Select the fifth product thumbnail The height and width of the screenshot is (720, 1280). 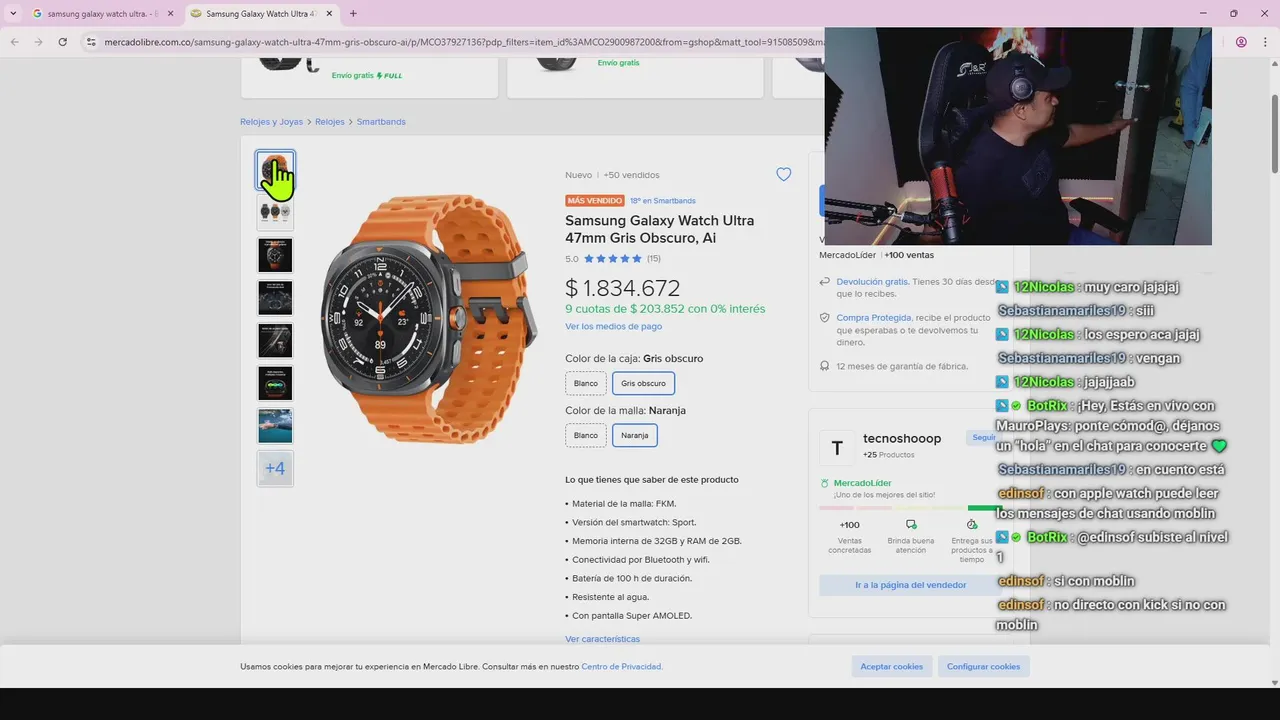pos(275,340)
